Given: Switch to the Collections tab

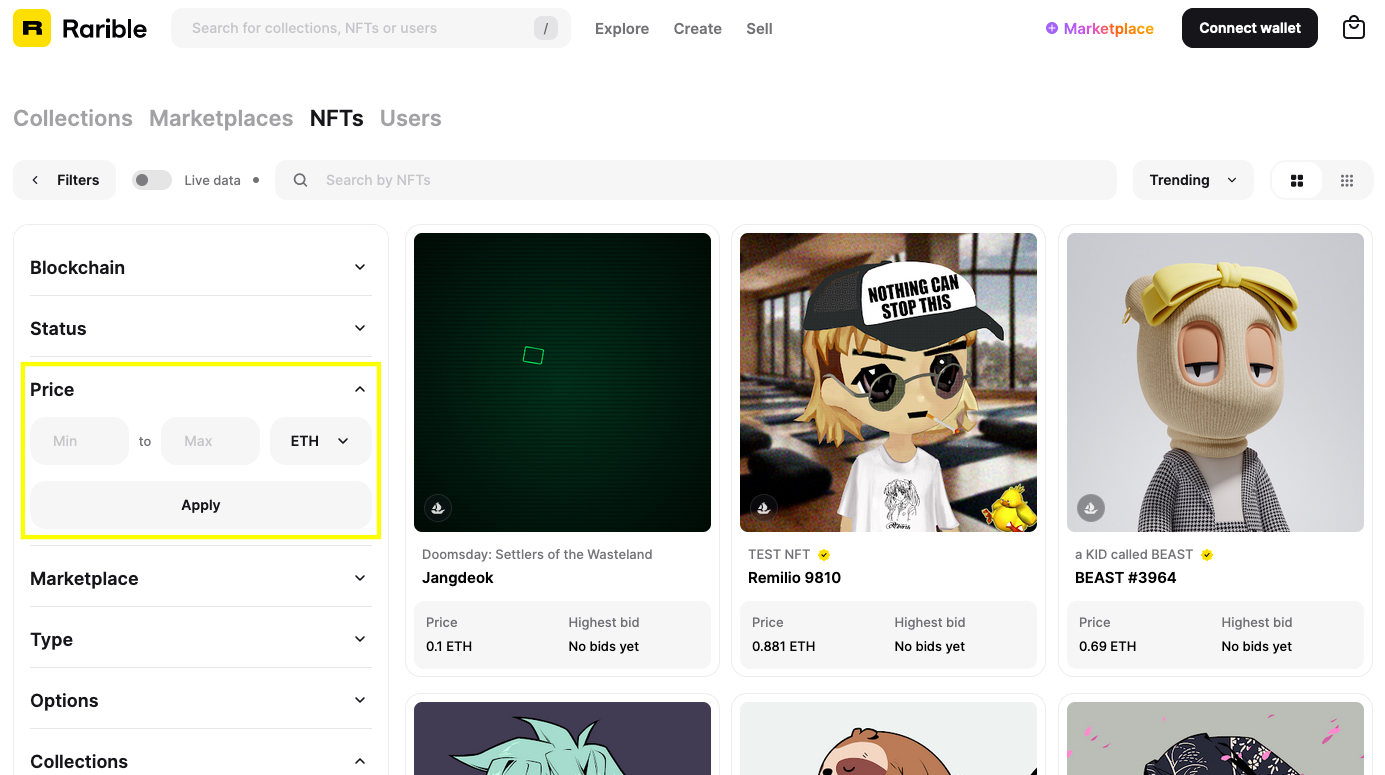Looking at the screenshot, I should [x=73, y=118].
